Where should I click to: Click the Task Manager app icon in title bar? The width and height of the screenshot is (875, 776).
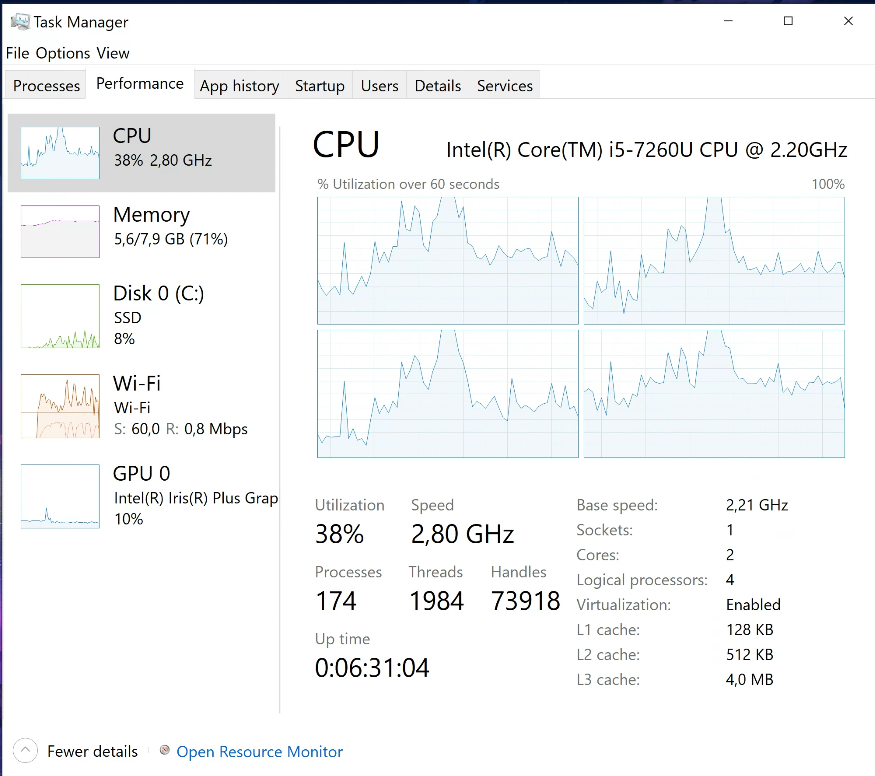click(19, 21)
